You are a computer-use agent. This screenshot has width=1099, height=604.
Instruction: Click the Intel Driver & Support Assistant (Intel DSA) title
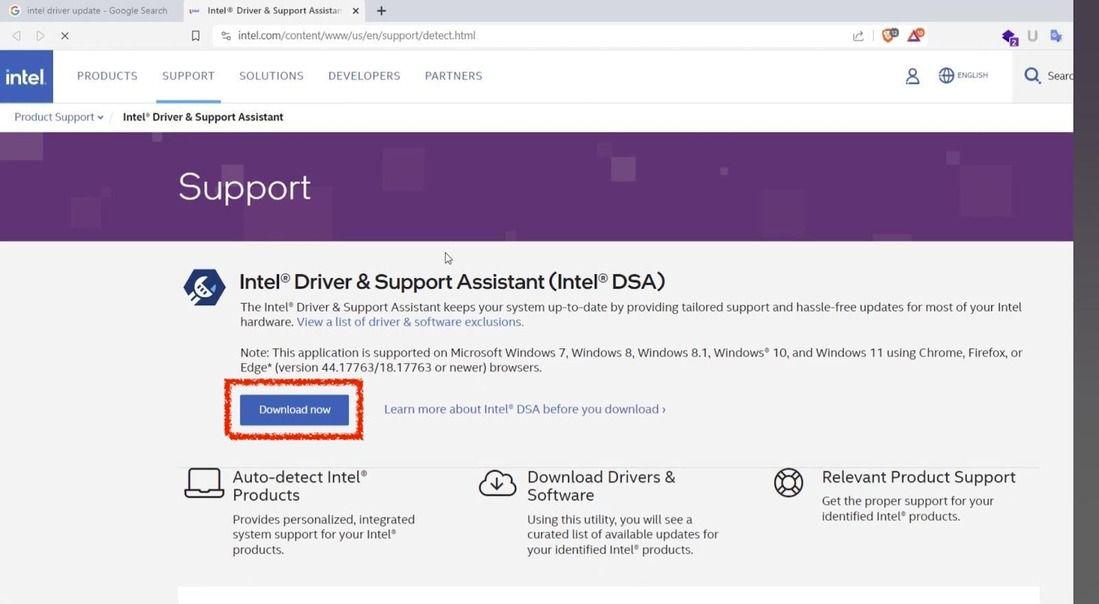click(452, 282)
